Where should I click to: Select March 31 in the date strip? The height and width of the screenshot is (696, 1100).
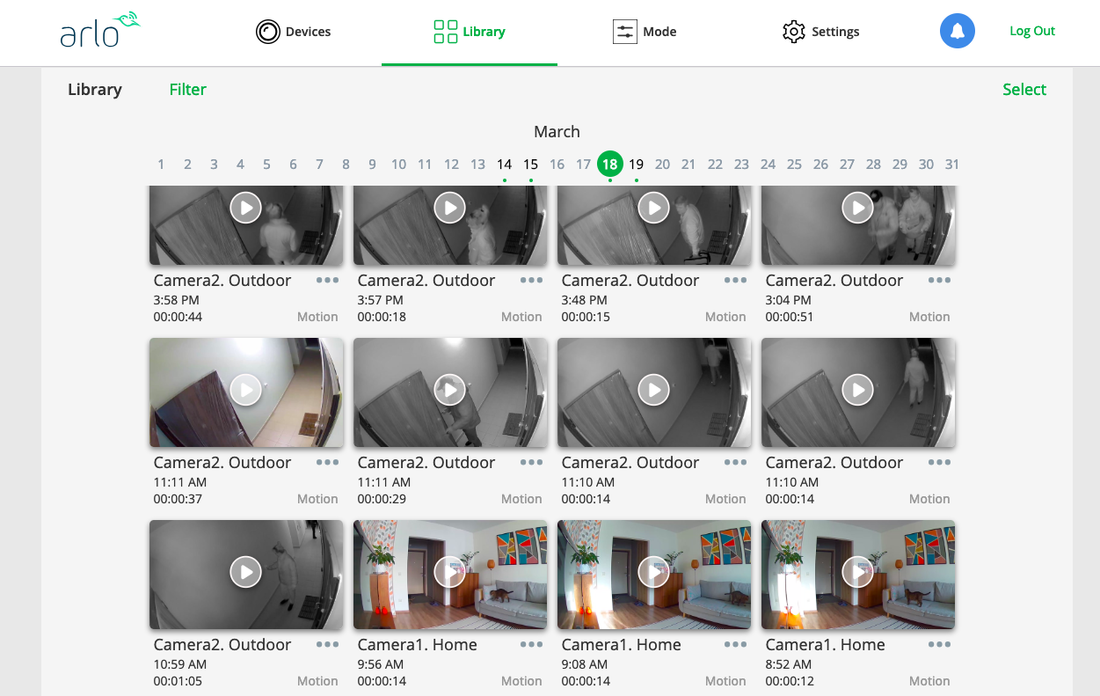(952, 164)
